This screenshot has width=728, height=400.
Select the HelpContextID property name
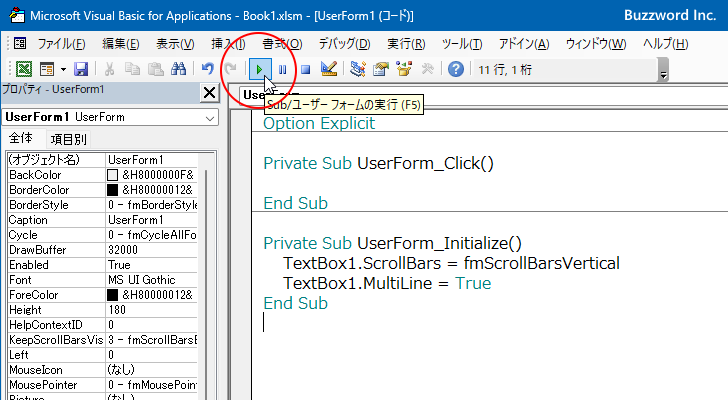[x=46, y=325]
